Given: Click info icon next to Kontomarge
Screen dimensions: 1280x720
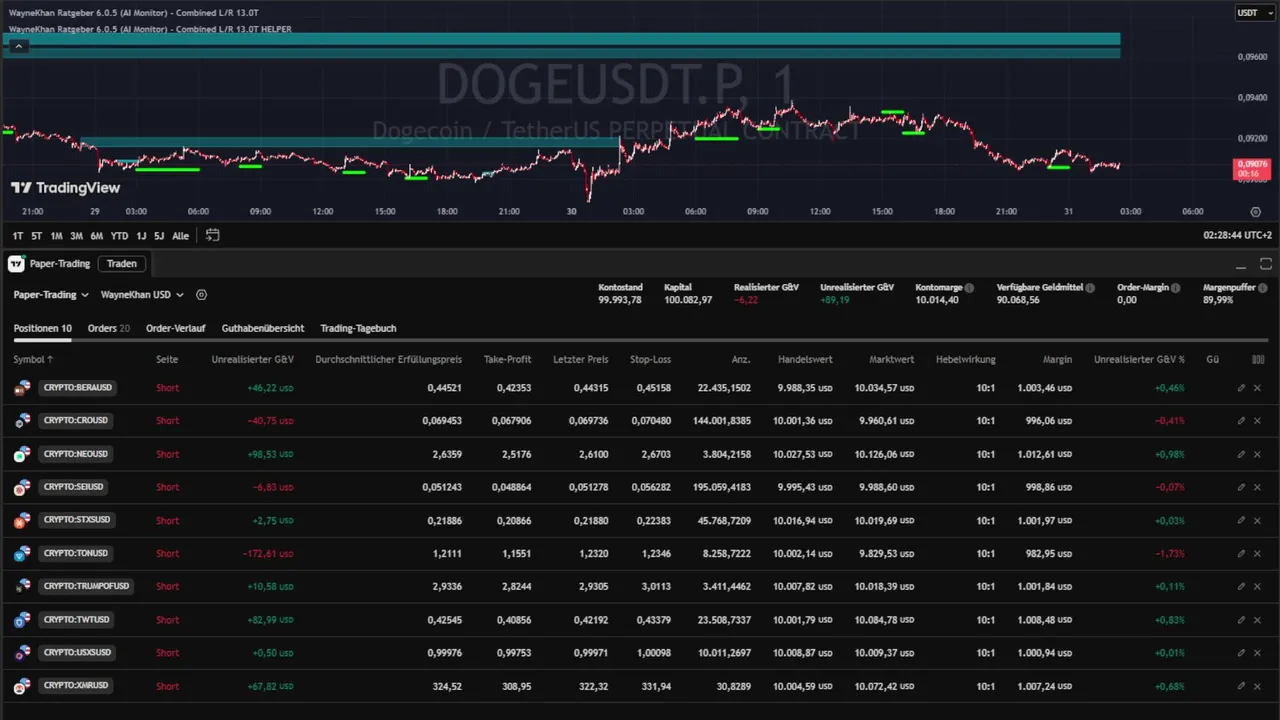Looking at the screenshot, I should point(969,288).
